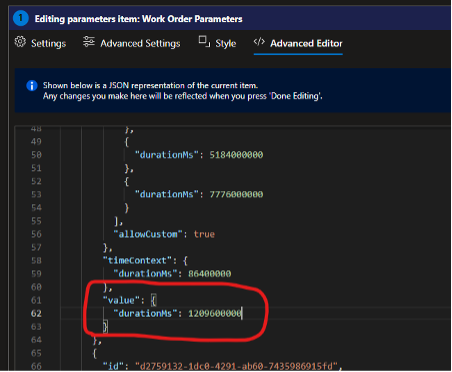
Task: Click the durationMs 7776000000 value
Action: [x=236, y=194]
